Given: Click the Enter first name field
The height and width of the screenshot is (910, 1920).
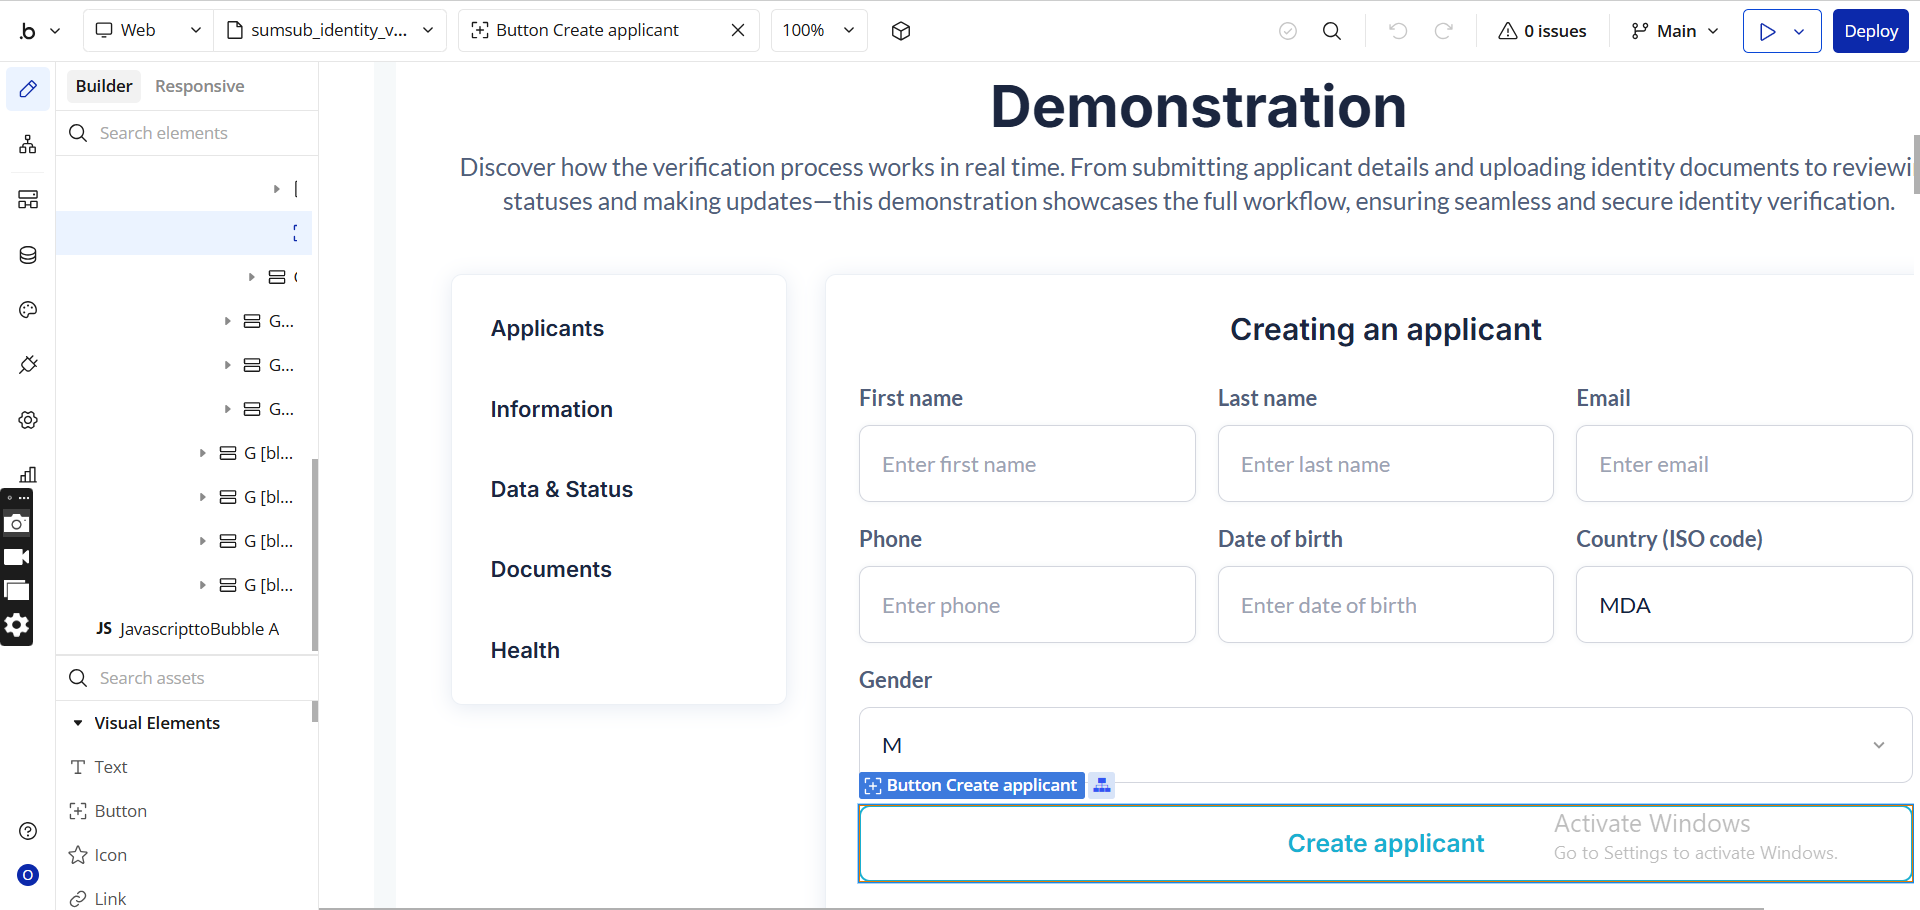Looking at the screenshot, I should click(x=1026, y=464).
